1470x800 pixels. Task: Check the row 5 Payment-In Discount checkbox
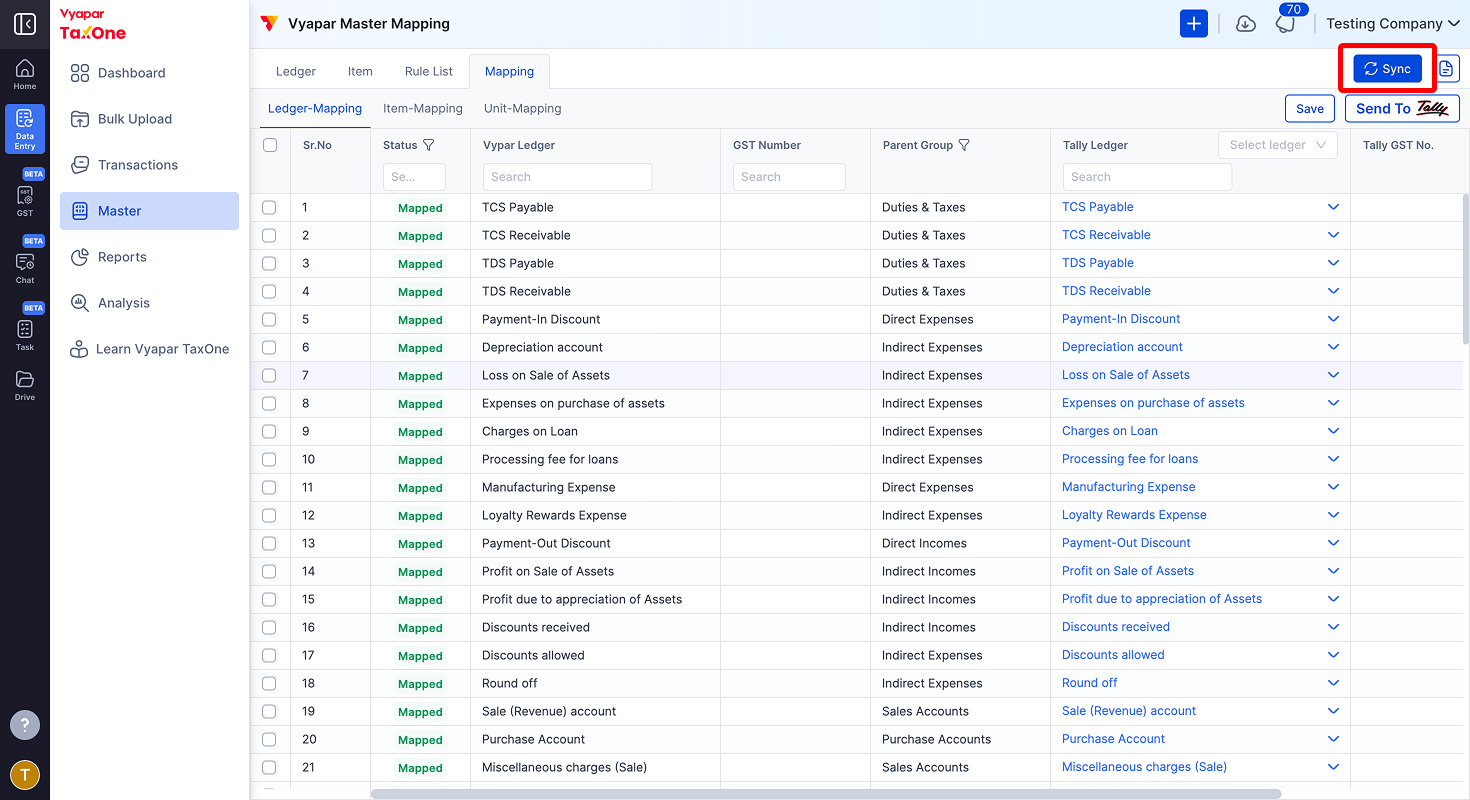pos(269,319)
